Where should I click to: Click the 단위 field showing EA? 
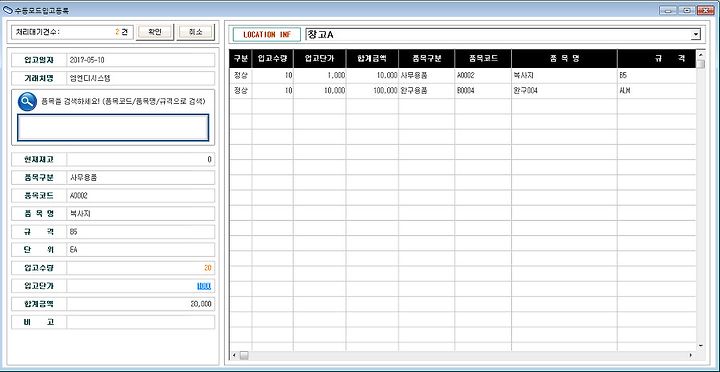(x=141, y=250)
